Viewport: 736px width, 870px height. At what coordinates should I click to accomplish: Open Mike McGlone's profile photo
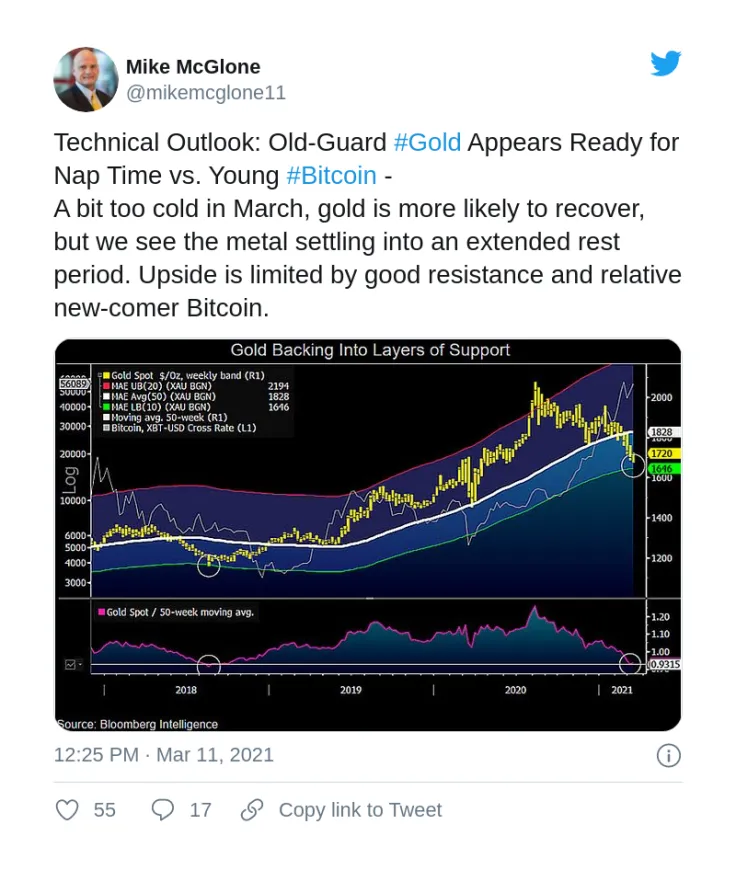85,79
